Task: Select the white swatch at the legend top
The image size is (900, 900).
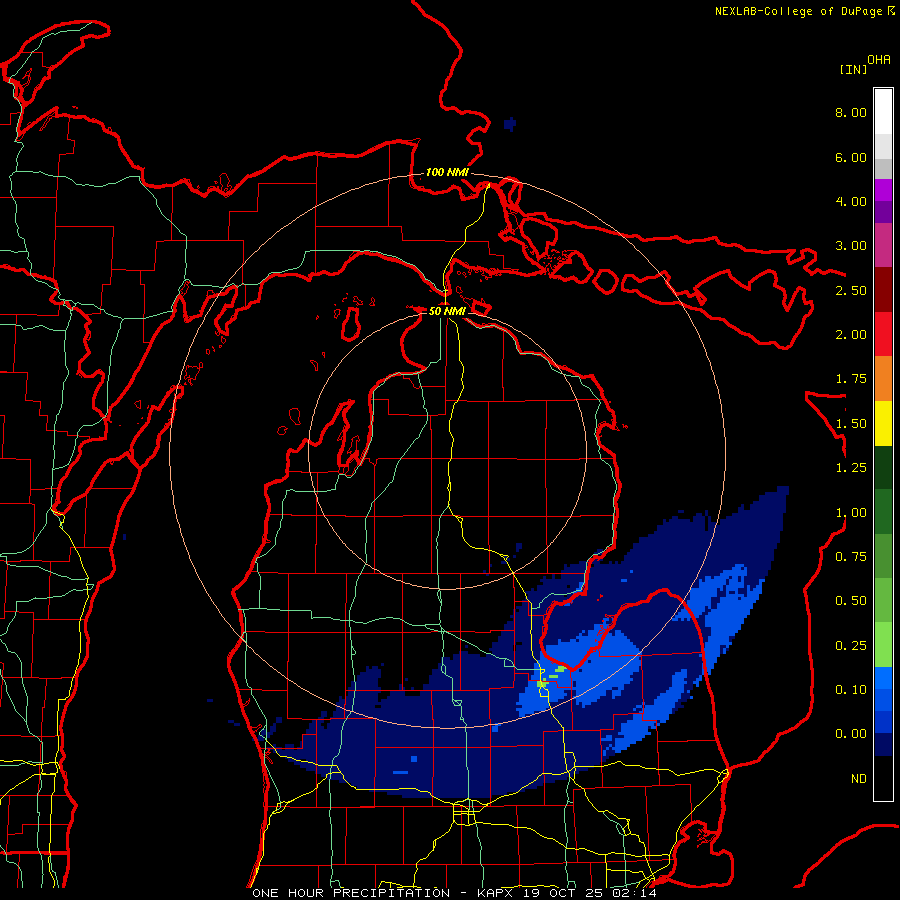Action: pos(883,112)
